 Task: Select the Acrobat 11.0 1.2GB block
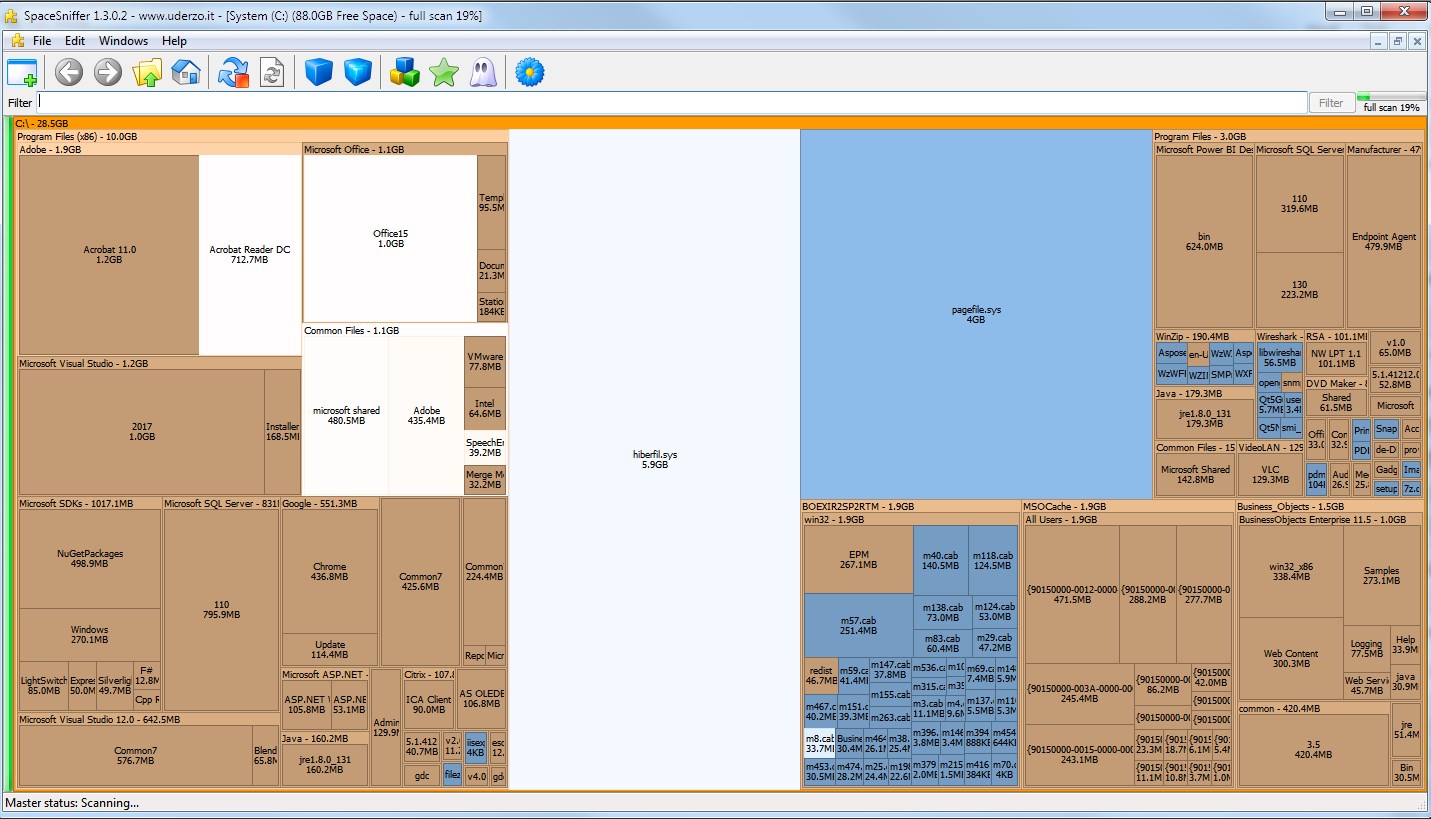pos(109,255)
